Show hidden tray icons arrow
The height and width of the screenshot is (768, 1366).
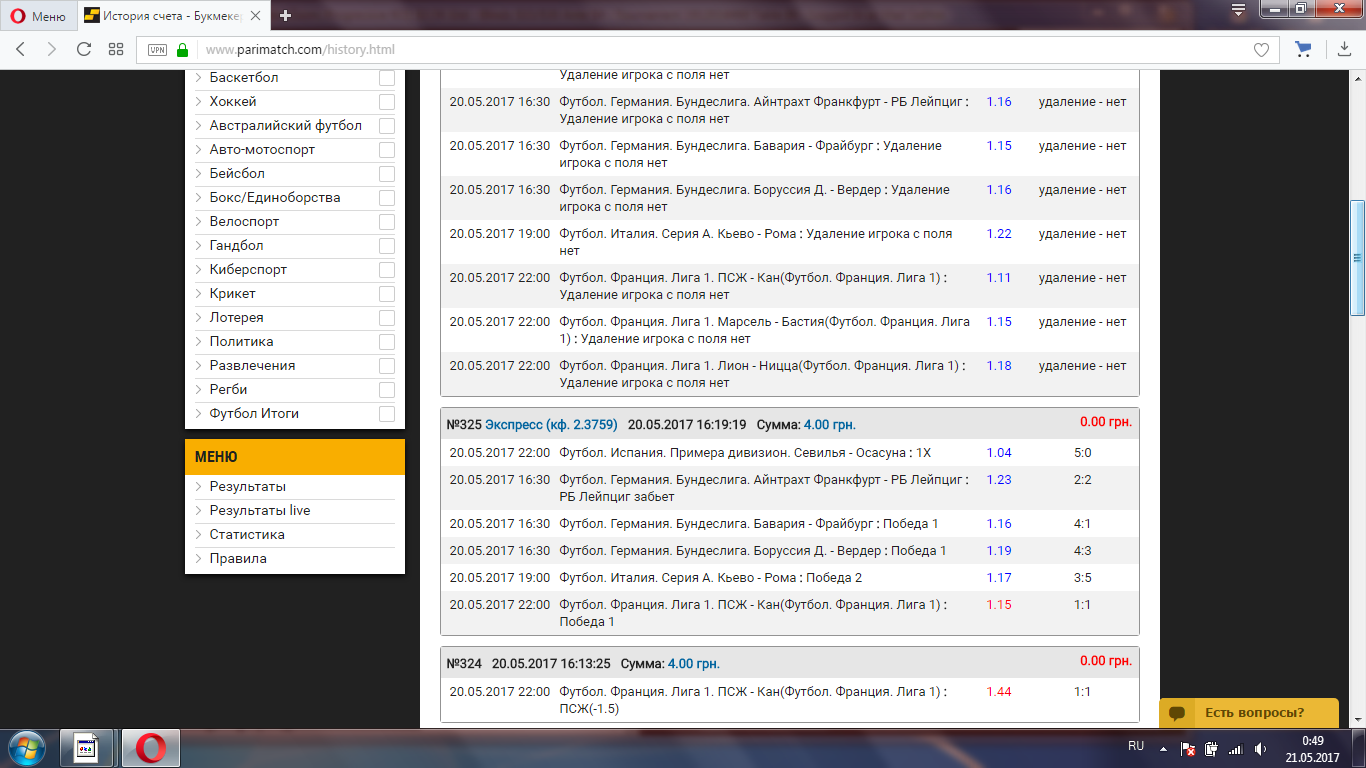[1163, 748]
